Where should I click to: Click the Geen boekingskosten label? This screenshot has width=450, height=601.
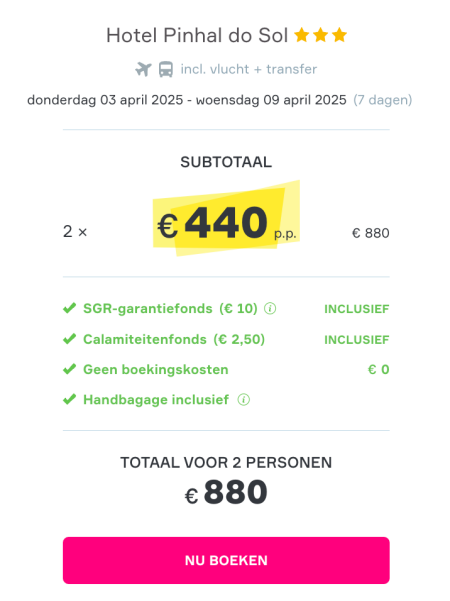point(156,369)
